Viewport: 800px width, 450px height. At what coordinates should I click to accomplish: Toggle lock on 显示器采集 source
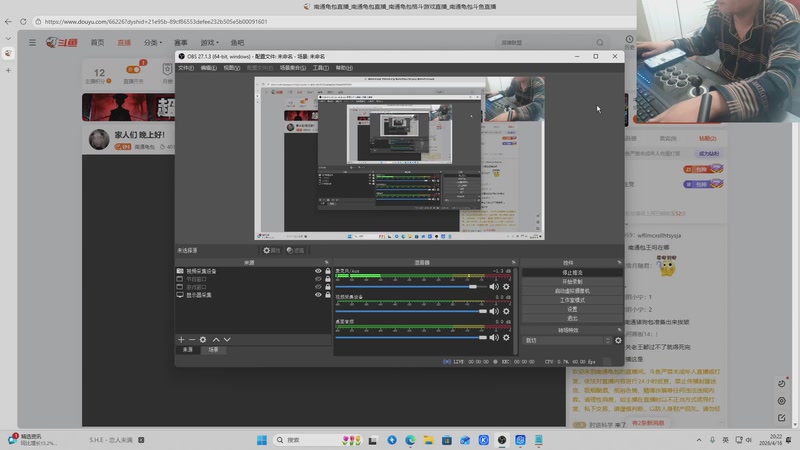click(x=328, y=295)
